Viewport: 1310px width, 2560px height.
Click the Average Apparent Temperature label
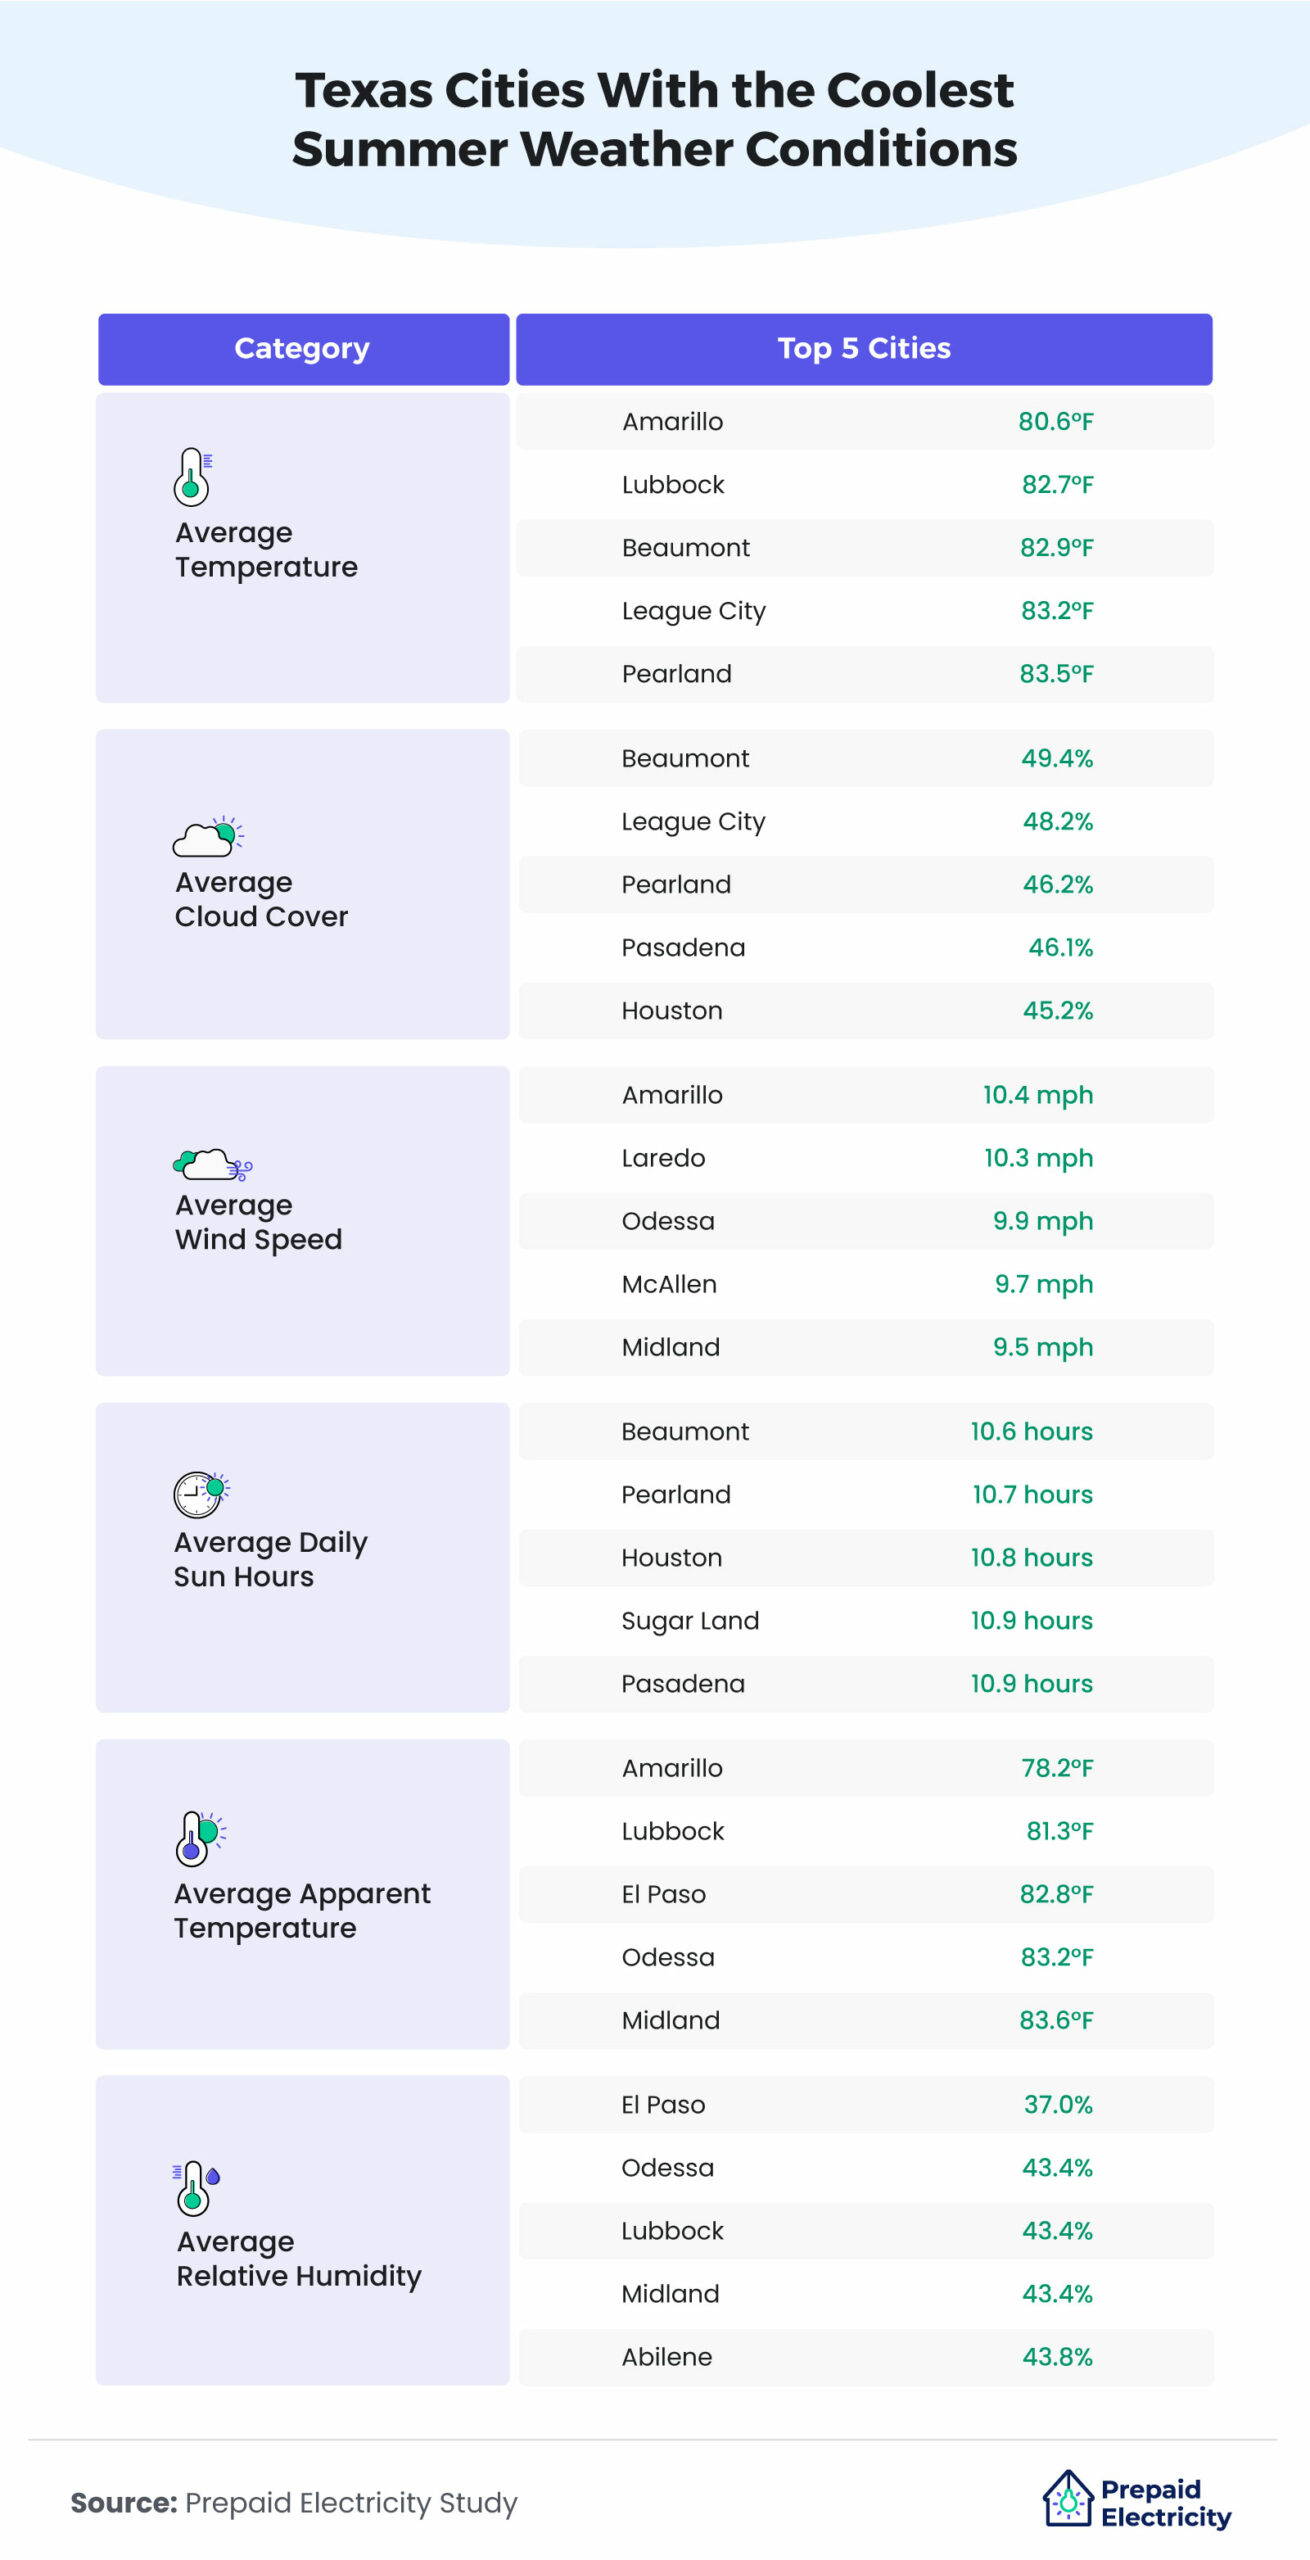pyautogui.click(x=302, y=1910)
